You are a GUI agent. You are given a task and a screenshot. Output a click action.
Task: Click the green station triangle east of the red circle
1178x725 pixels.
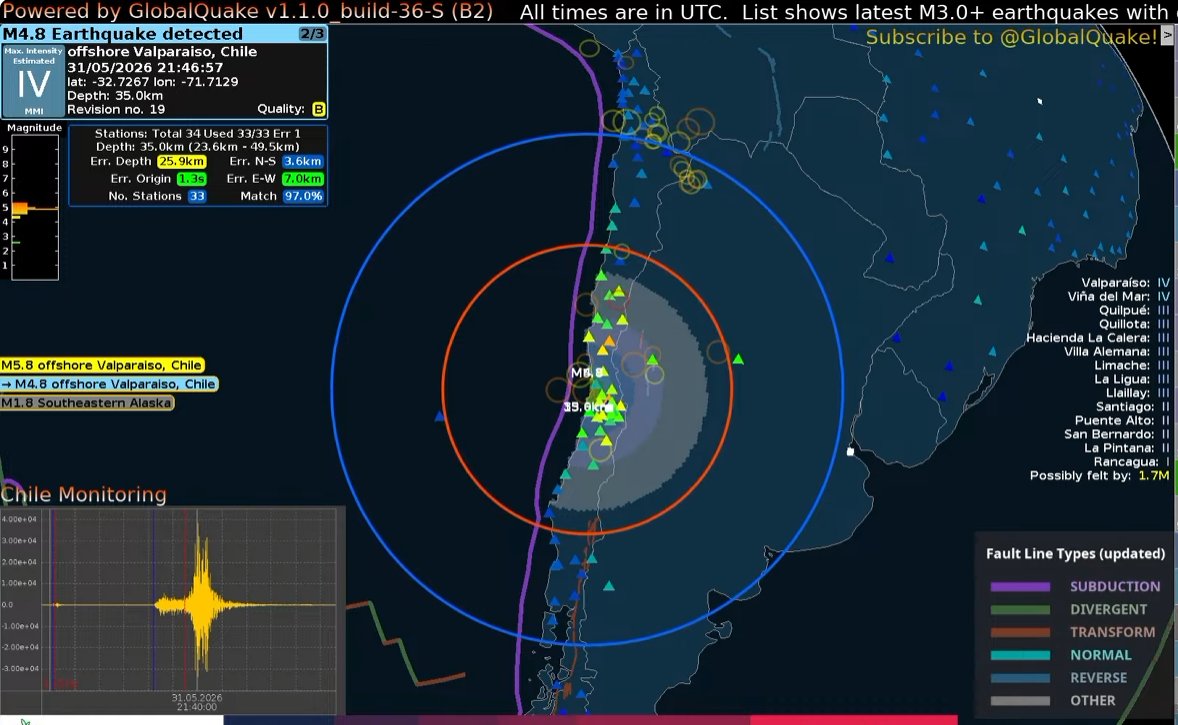click(x=739, y=360)
